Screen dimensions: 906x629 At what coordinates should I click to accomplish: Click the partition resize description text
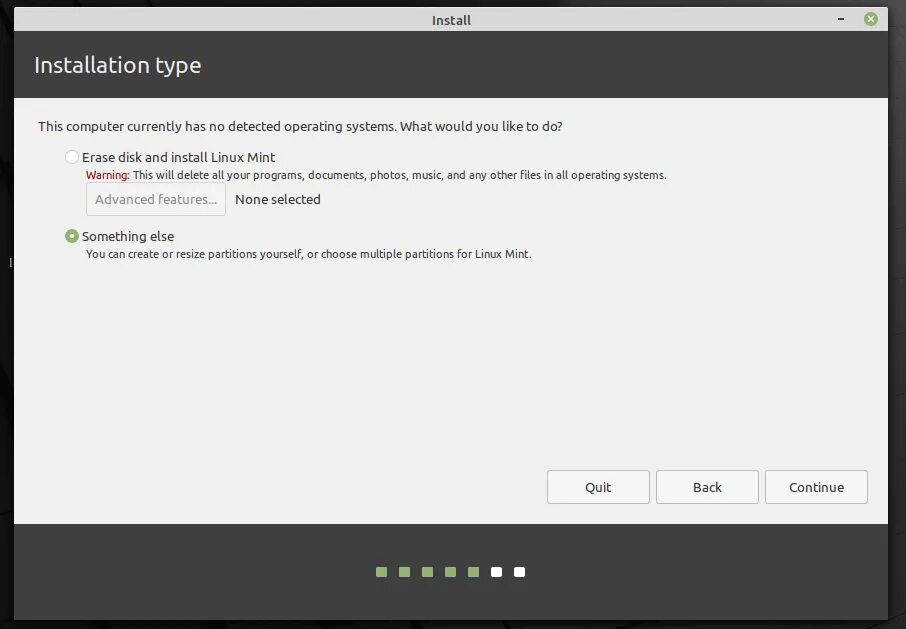click(307, 254)
